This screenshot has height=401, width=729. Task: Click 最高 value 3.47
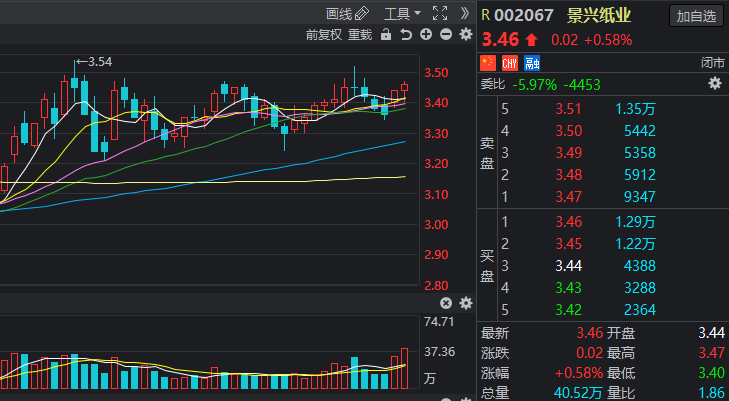712,353
